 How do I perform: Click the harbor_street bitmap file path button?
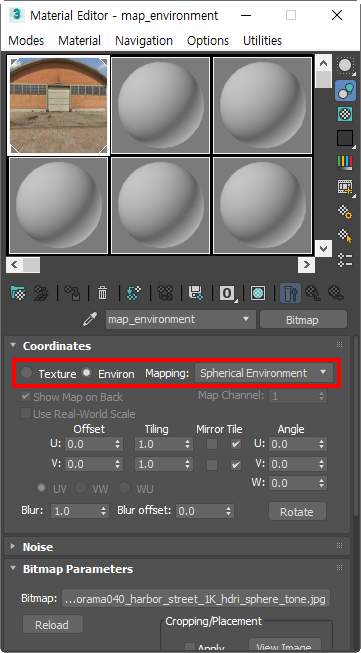[x=196, y=599]
